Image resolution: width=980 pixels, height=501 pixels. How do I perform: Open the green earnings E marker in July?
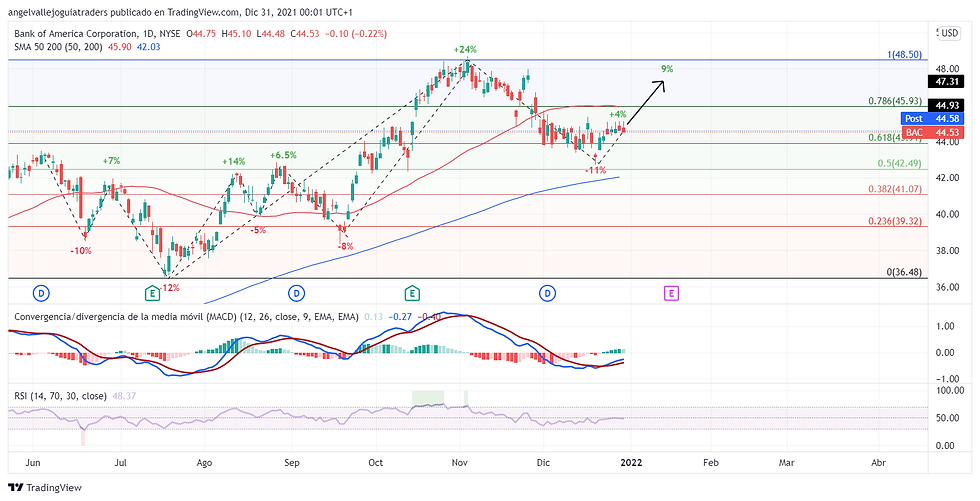[x=152, y=292]
